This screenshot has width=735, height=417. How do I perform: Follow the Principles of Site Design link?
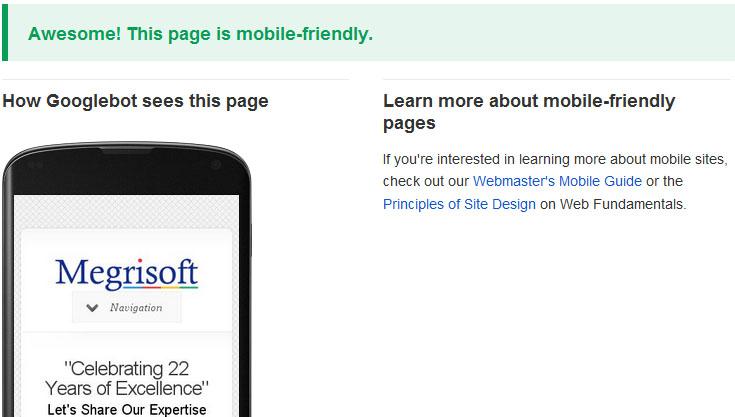click(459, 204)
